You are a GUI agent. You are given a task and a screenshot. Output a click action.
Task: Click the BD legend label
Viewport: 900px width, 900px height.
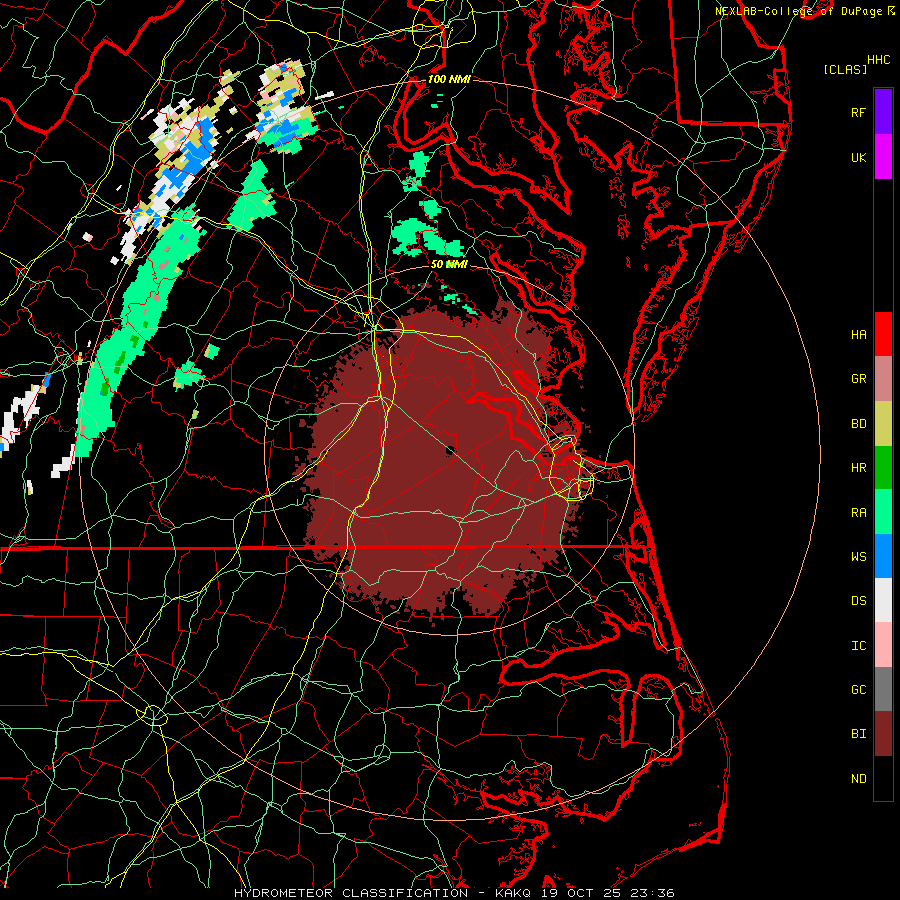(x=858, y=424)
